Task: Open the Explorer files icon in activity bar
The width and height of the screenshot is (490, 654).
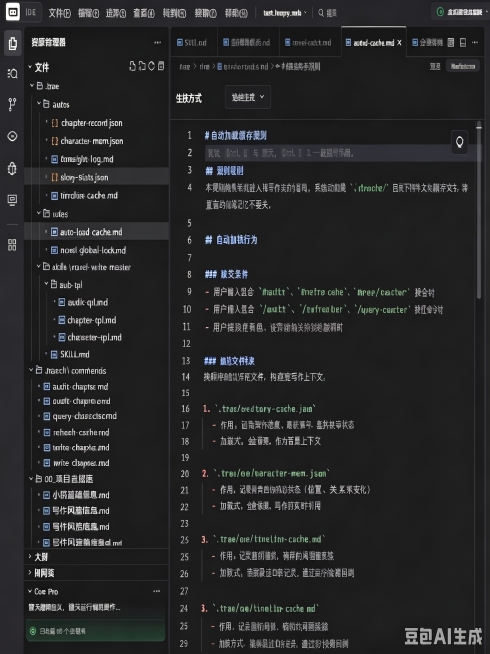Action: [13, 43]
